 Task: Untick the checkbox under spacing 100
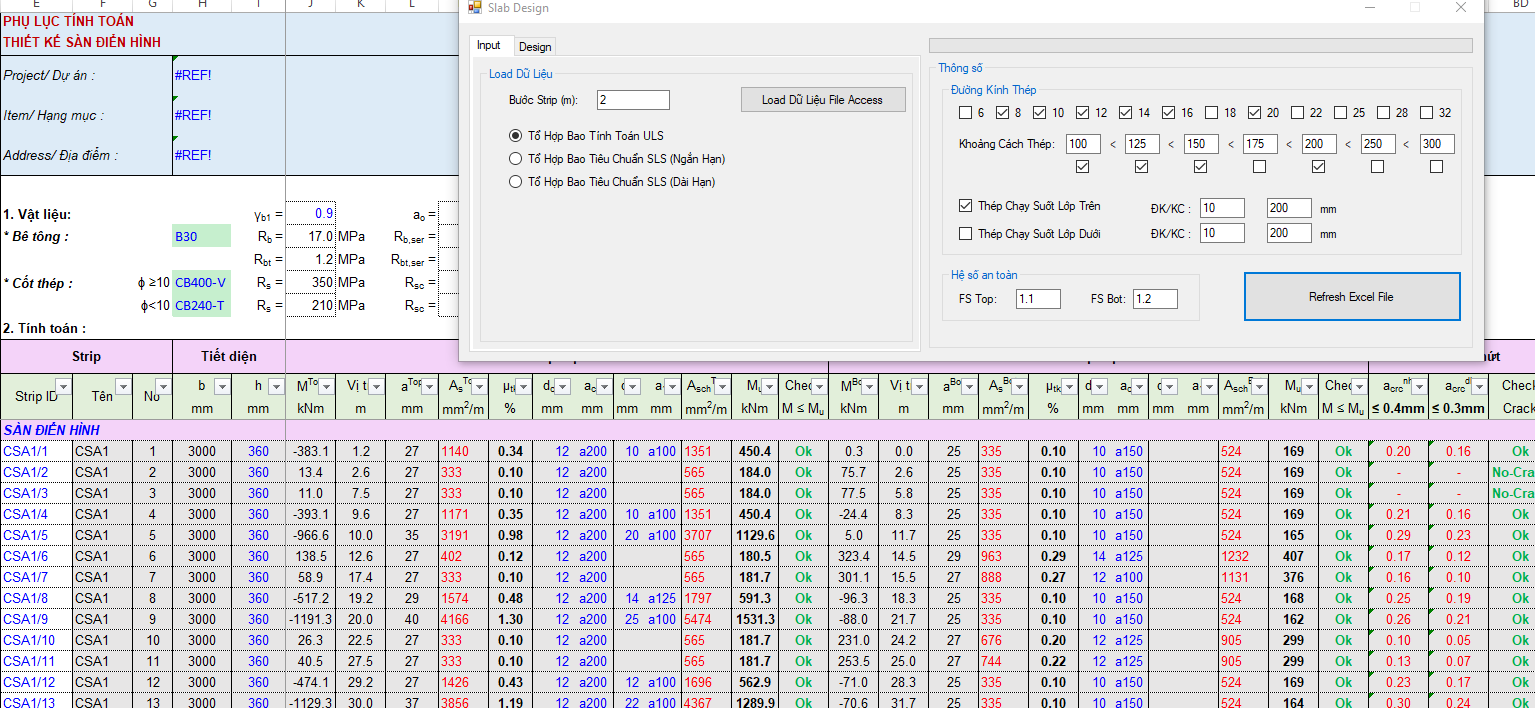click(1083, 167)
